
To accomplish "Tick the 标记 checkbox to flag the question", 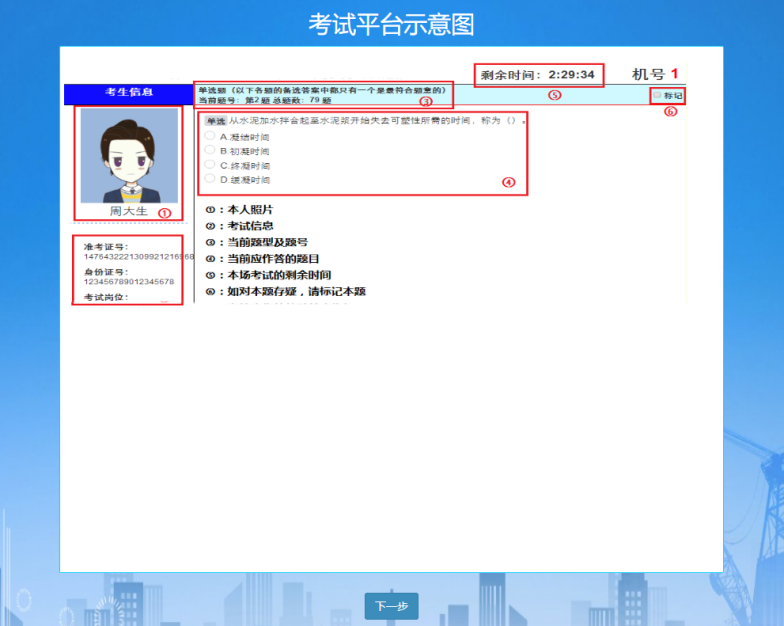I will pyautogui.click(x=658, y=96).
